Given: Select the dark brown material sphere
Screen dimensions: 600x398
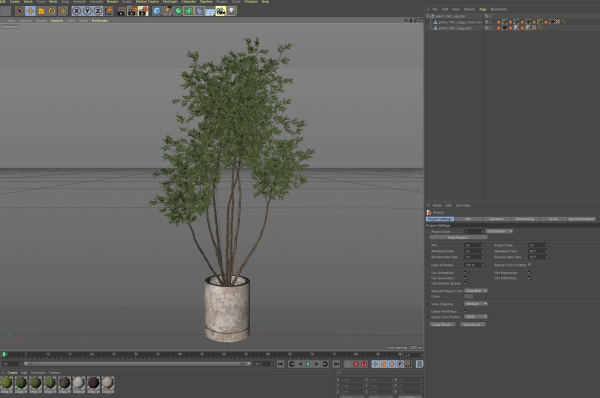Looking at the screenshot, I should (x=93, y=383).
